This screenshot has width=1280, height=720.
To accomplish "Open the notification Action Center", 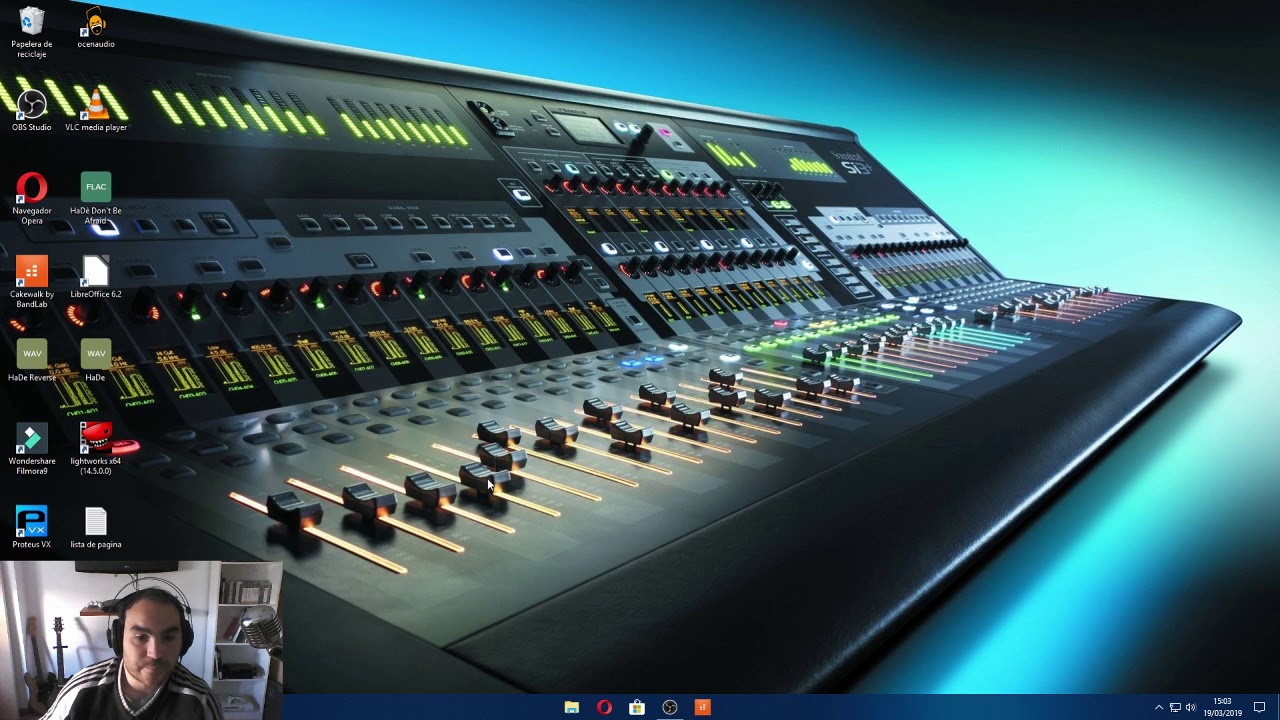I will pos(1259,707).
